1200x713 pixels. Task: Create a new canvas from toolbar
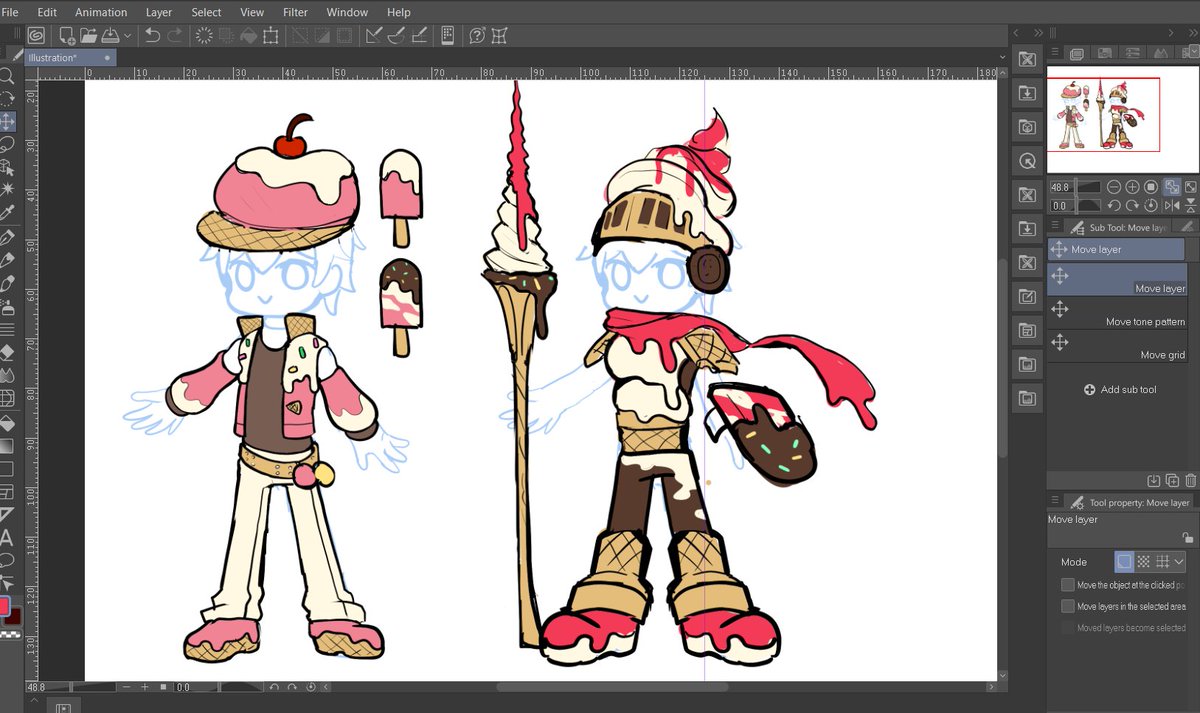[x=66, y=35]
